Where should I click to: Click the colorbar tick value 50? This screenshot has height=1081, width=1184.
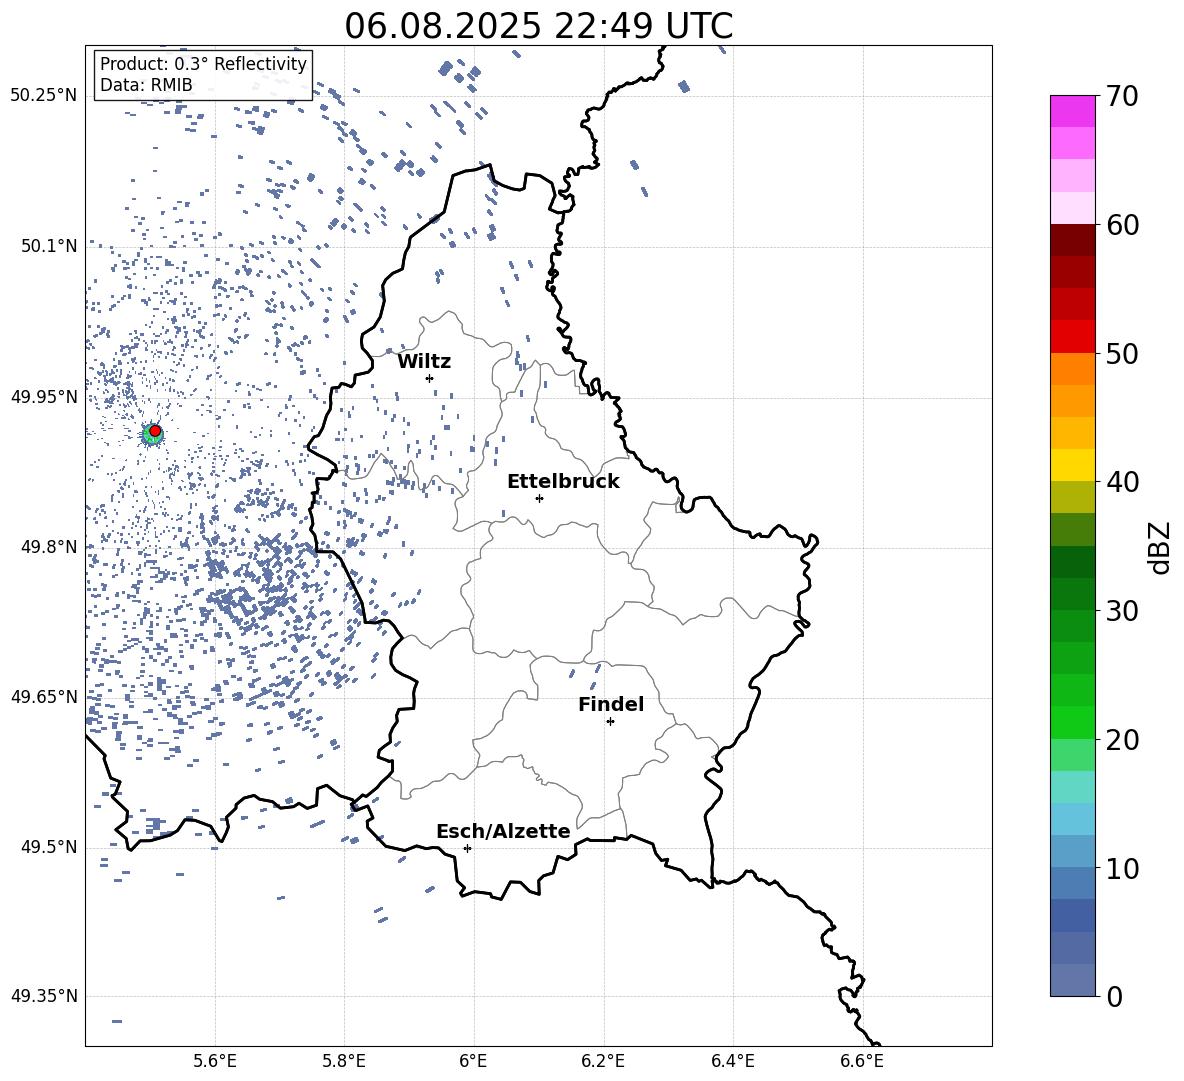point(1122,354)
